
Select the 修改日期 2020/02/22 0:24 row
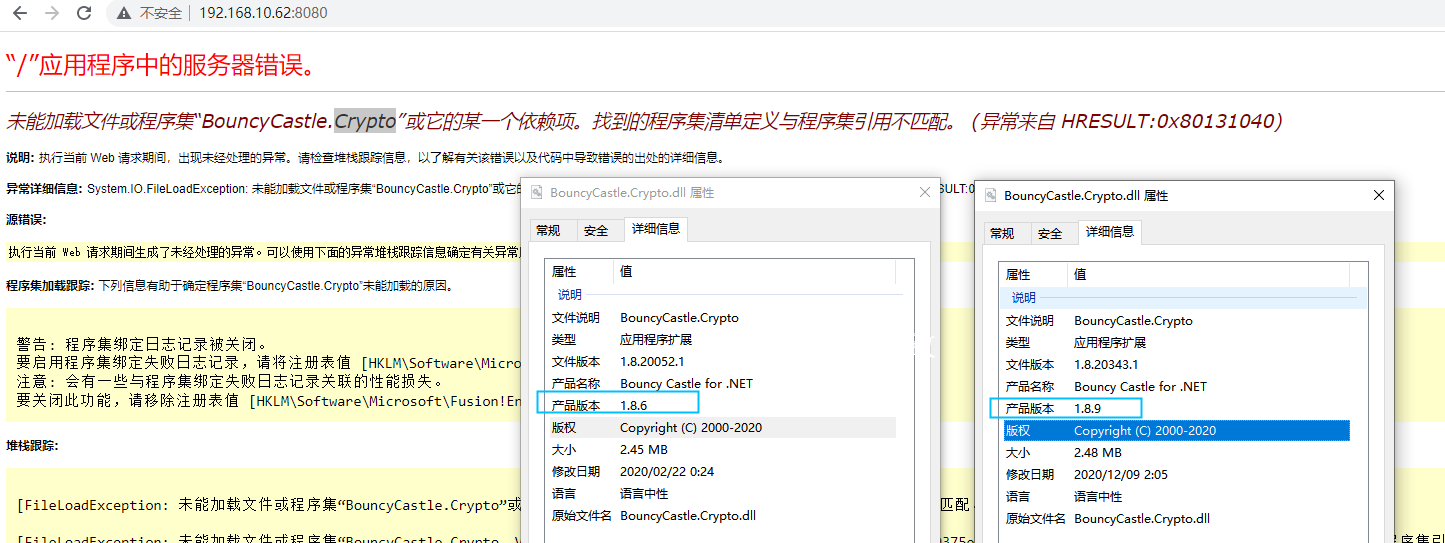coord(721,472)
